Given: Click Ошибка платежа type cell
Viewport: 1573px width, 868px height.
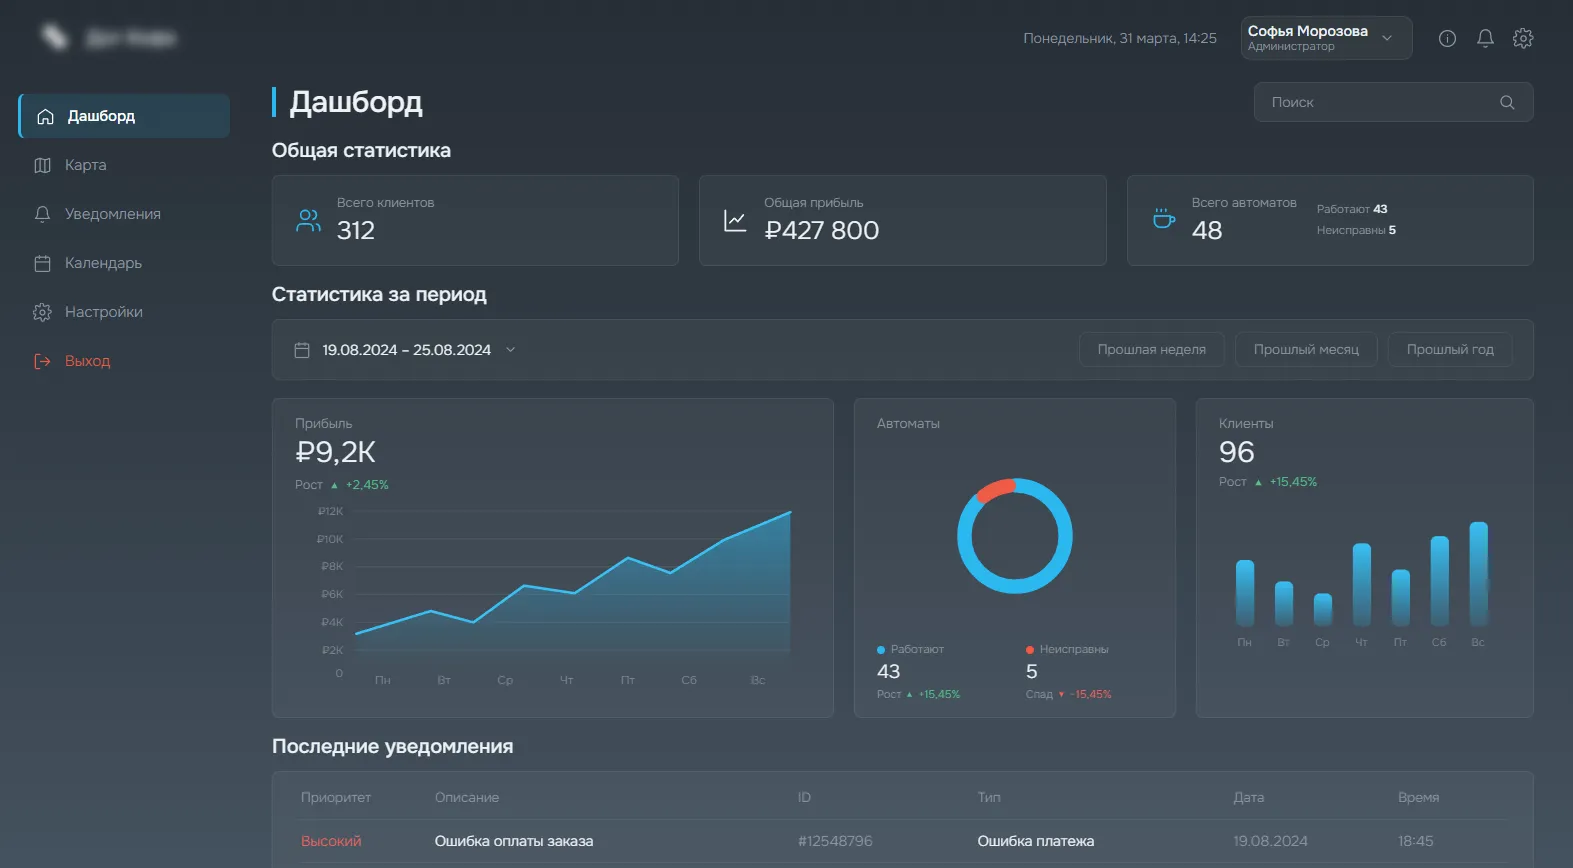Looking at the screenshot, I should click(1036, 841).
